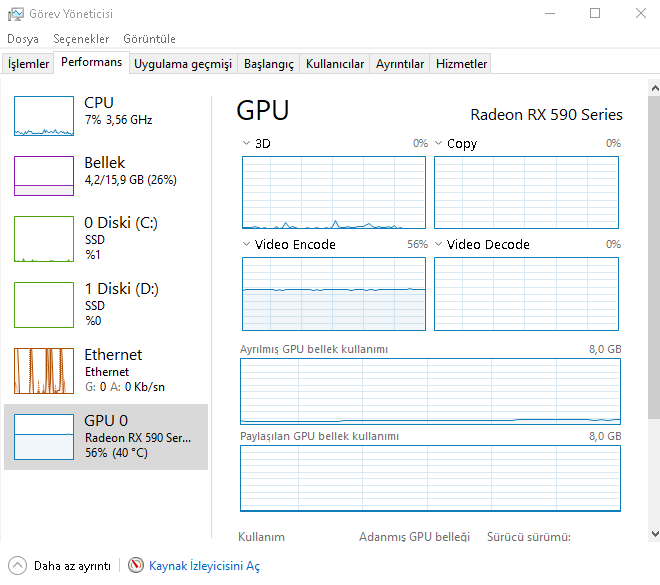The height and width of the screenshot is (585, 660).
Task: Click the vertical scrollbar on the right
Action: pyautogui.click(x=653, y=300)
